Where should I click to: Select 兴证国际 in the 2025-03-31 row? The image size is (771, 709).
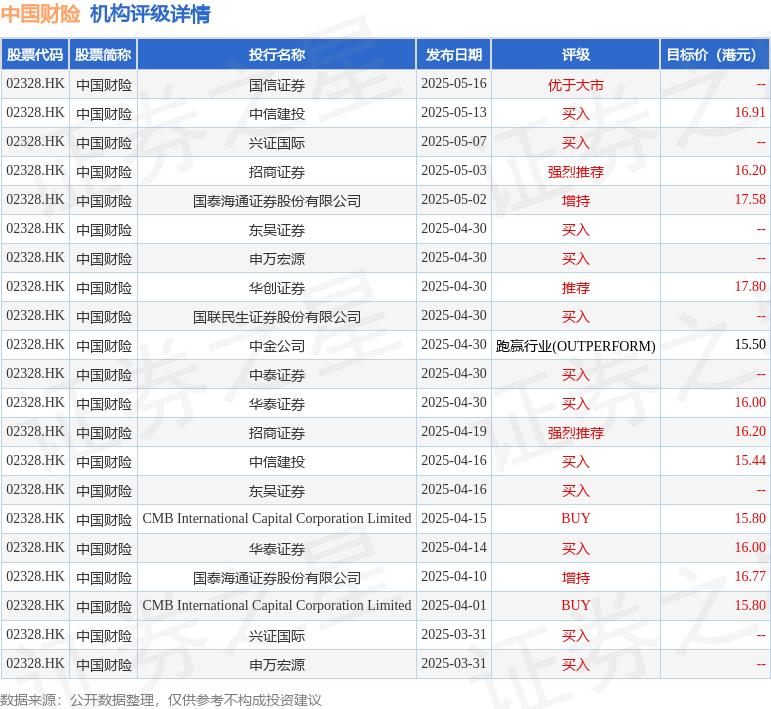coord(277,636)
